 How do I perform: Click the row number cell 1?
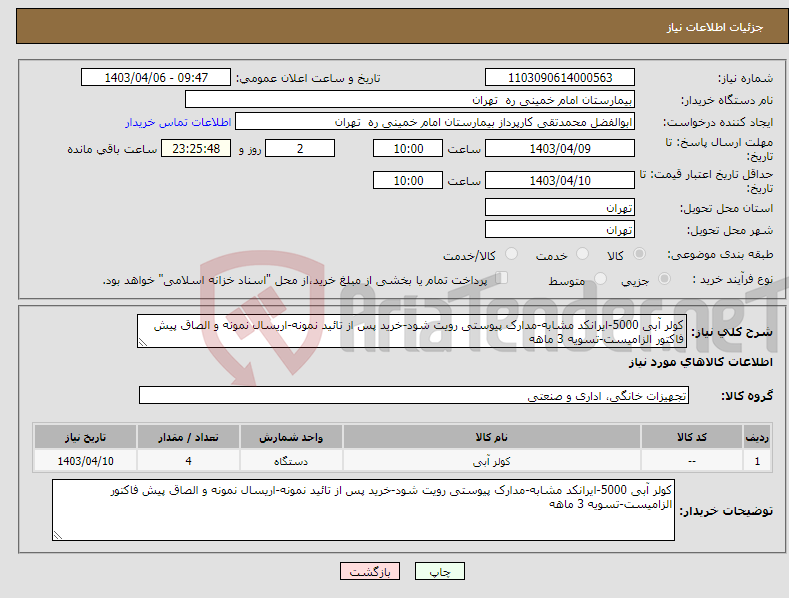tap(757, 461)
